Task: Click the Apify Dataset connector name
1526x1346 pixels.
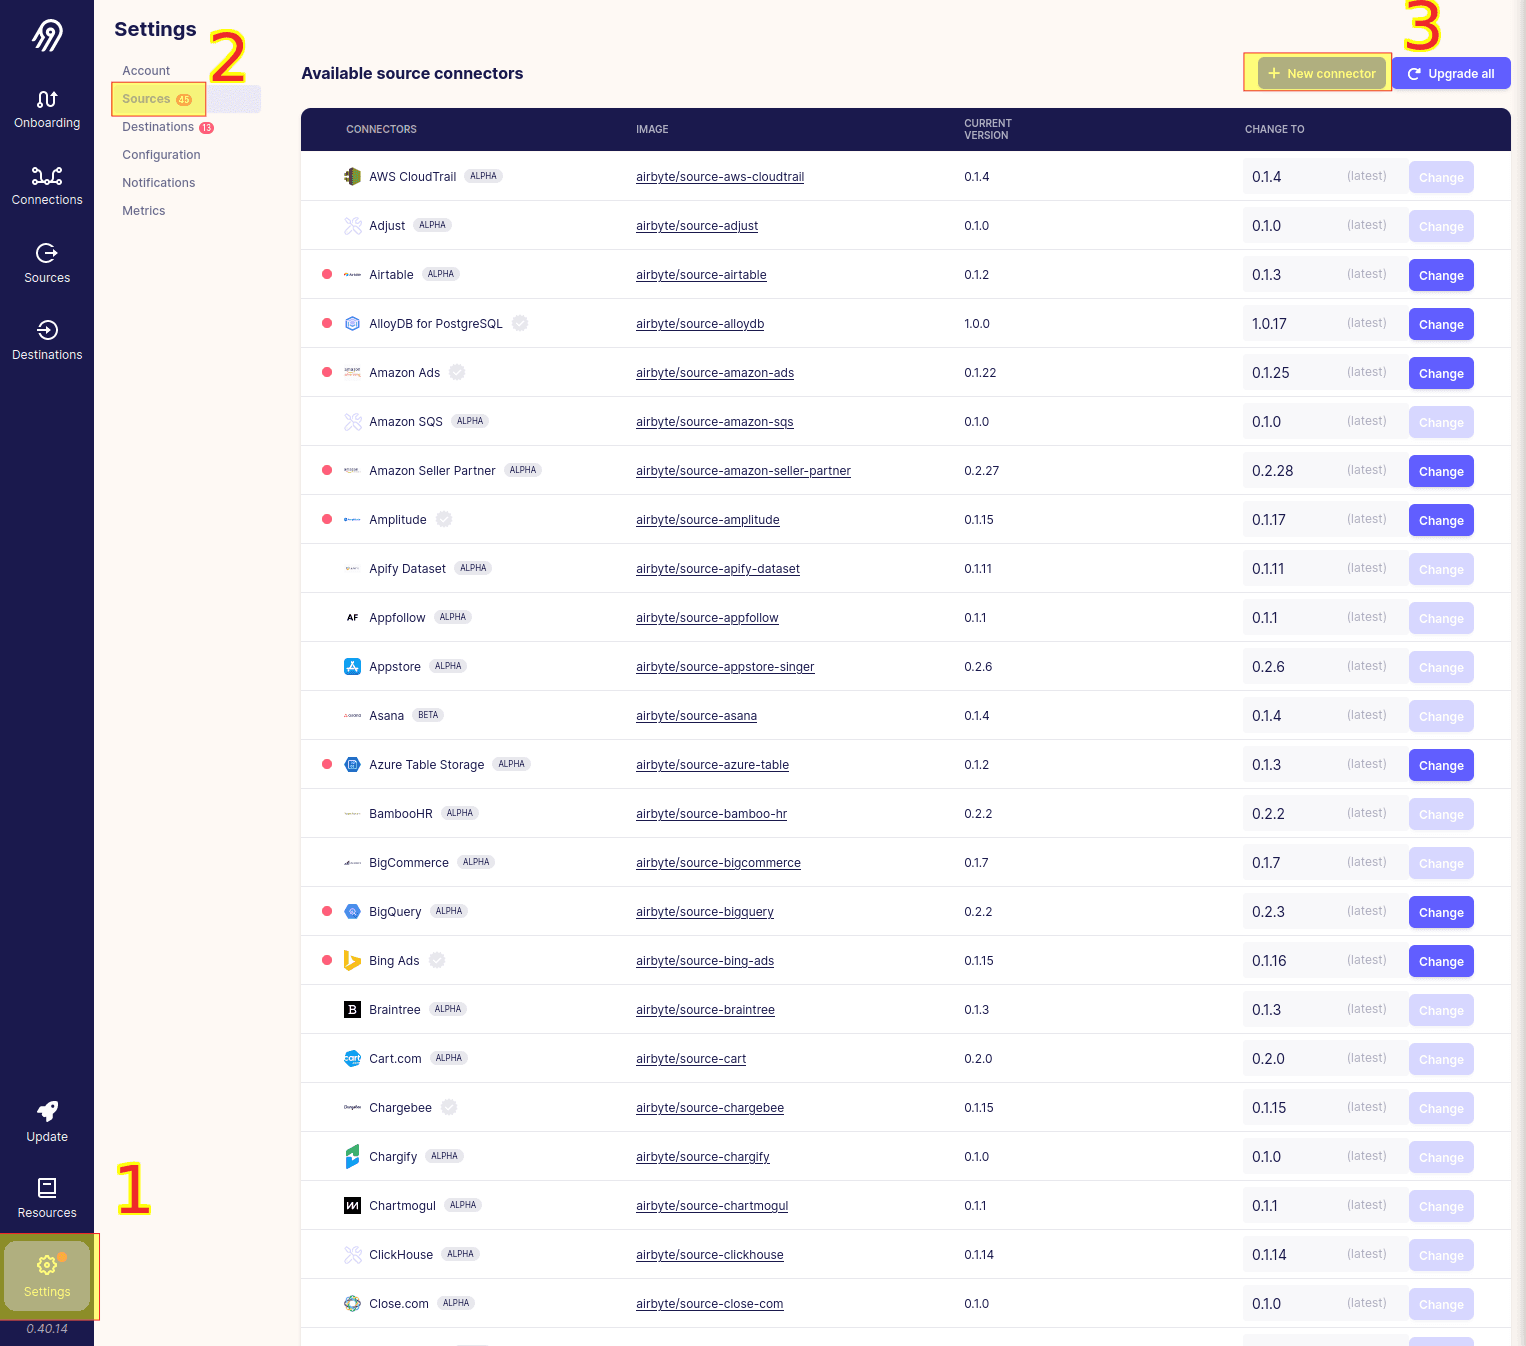Action: point(407,569)
